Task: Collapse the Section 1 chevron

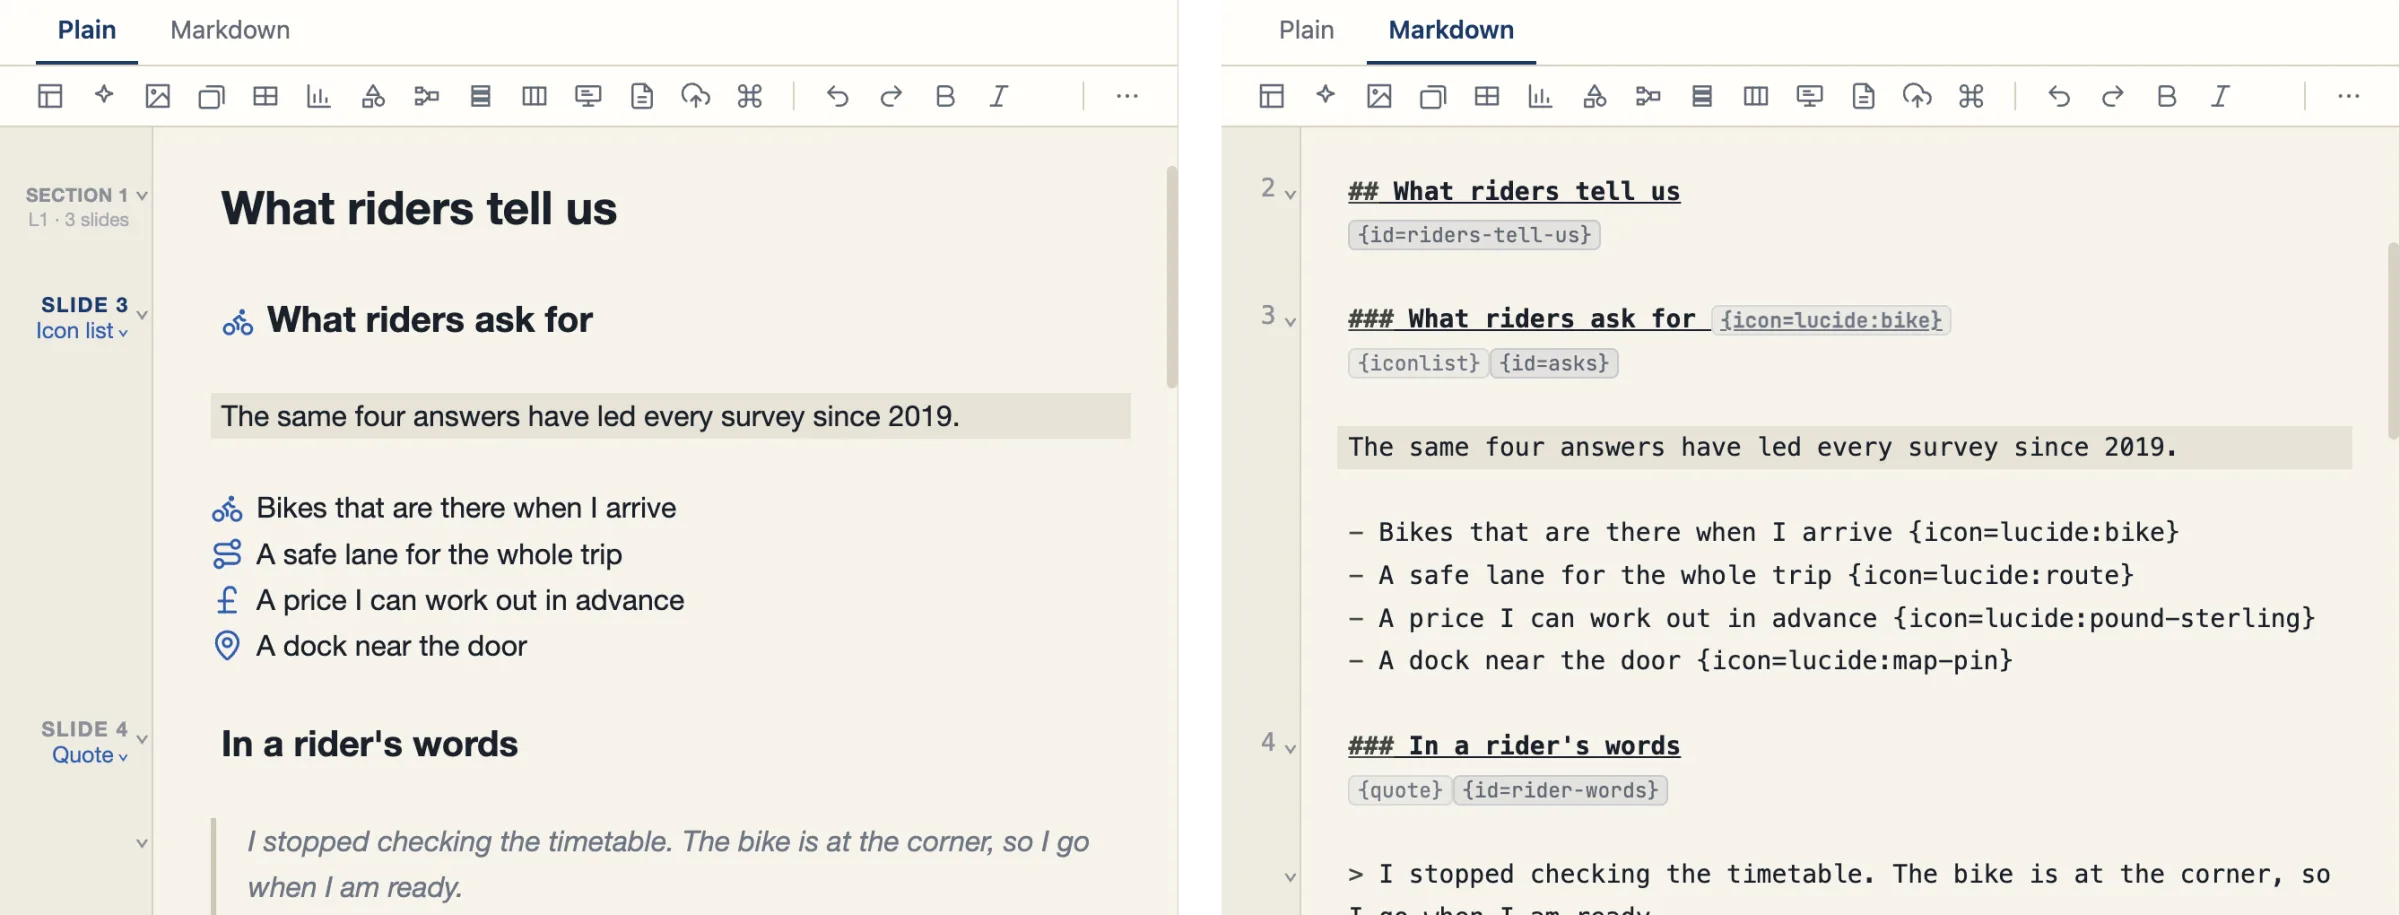Action: pyautogui.click(x=142, y=195)
